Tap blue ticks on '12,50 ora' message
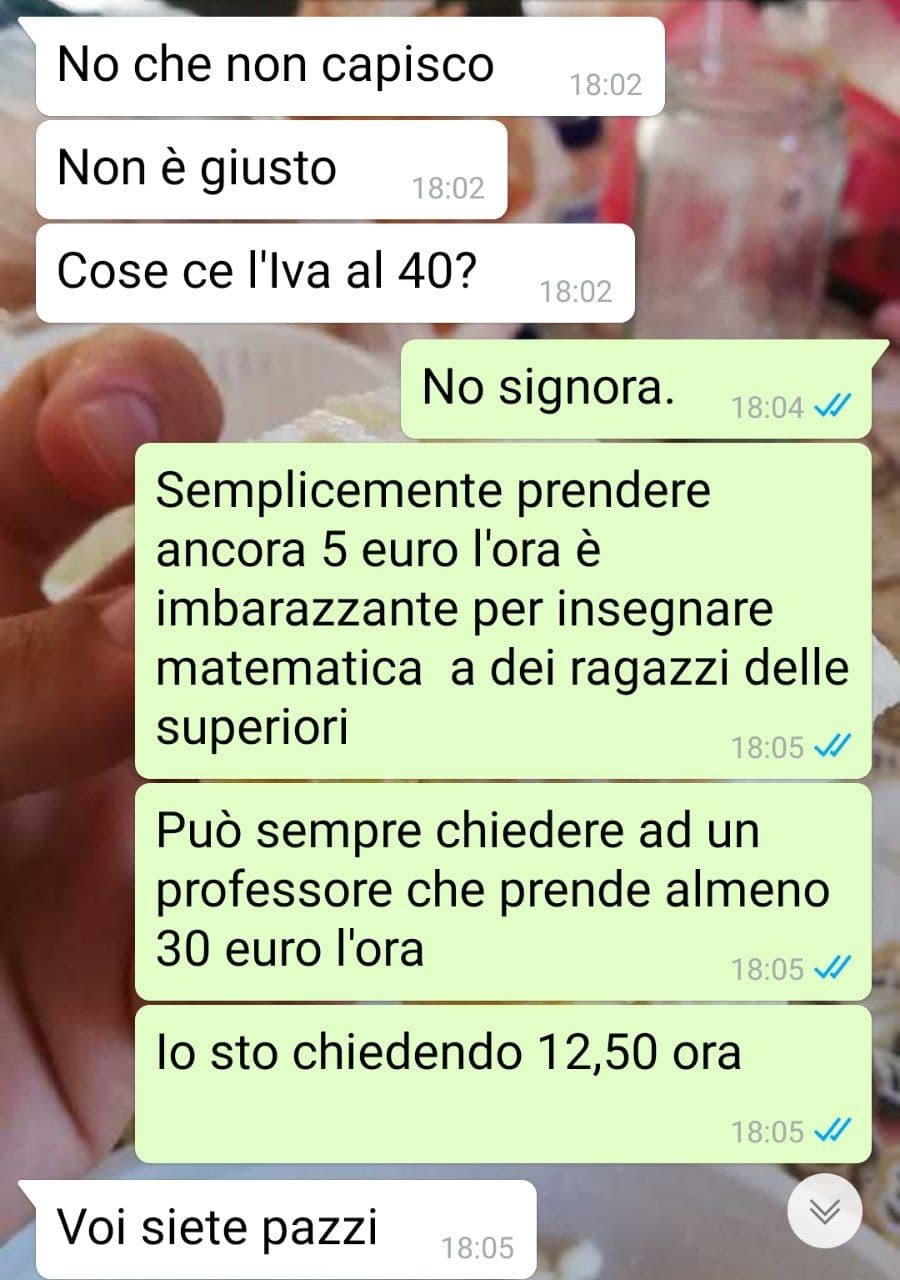900x1280 pixels. [x=832, y=1130]
